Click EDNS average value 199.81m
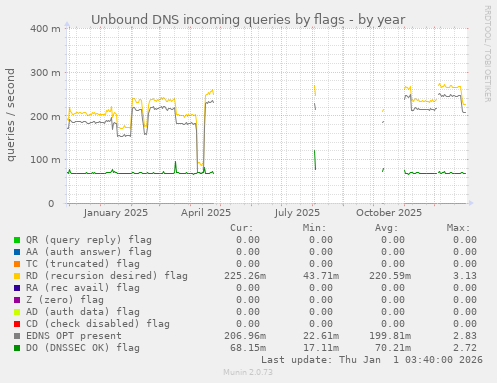497x383 pixels. 390,336
